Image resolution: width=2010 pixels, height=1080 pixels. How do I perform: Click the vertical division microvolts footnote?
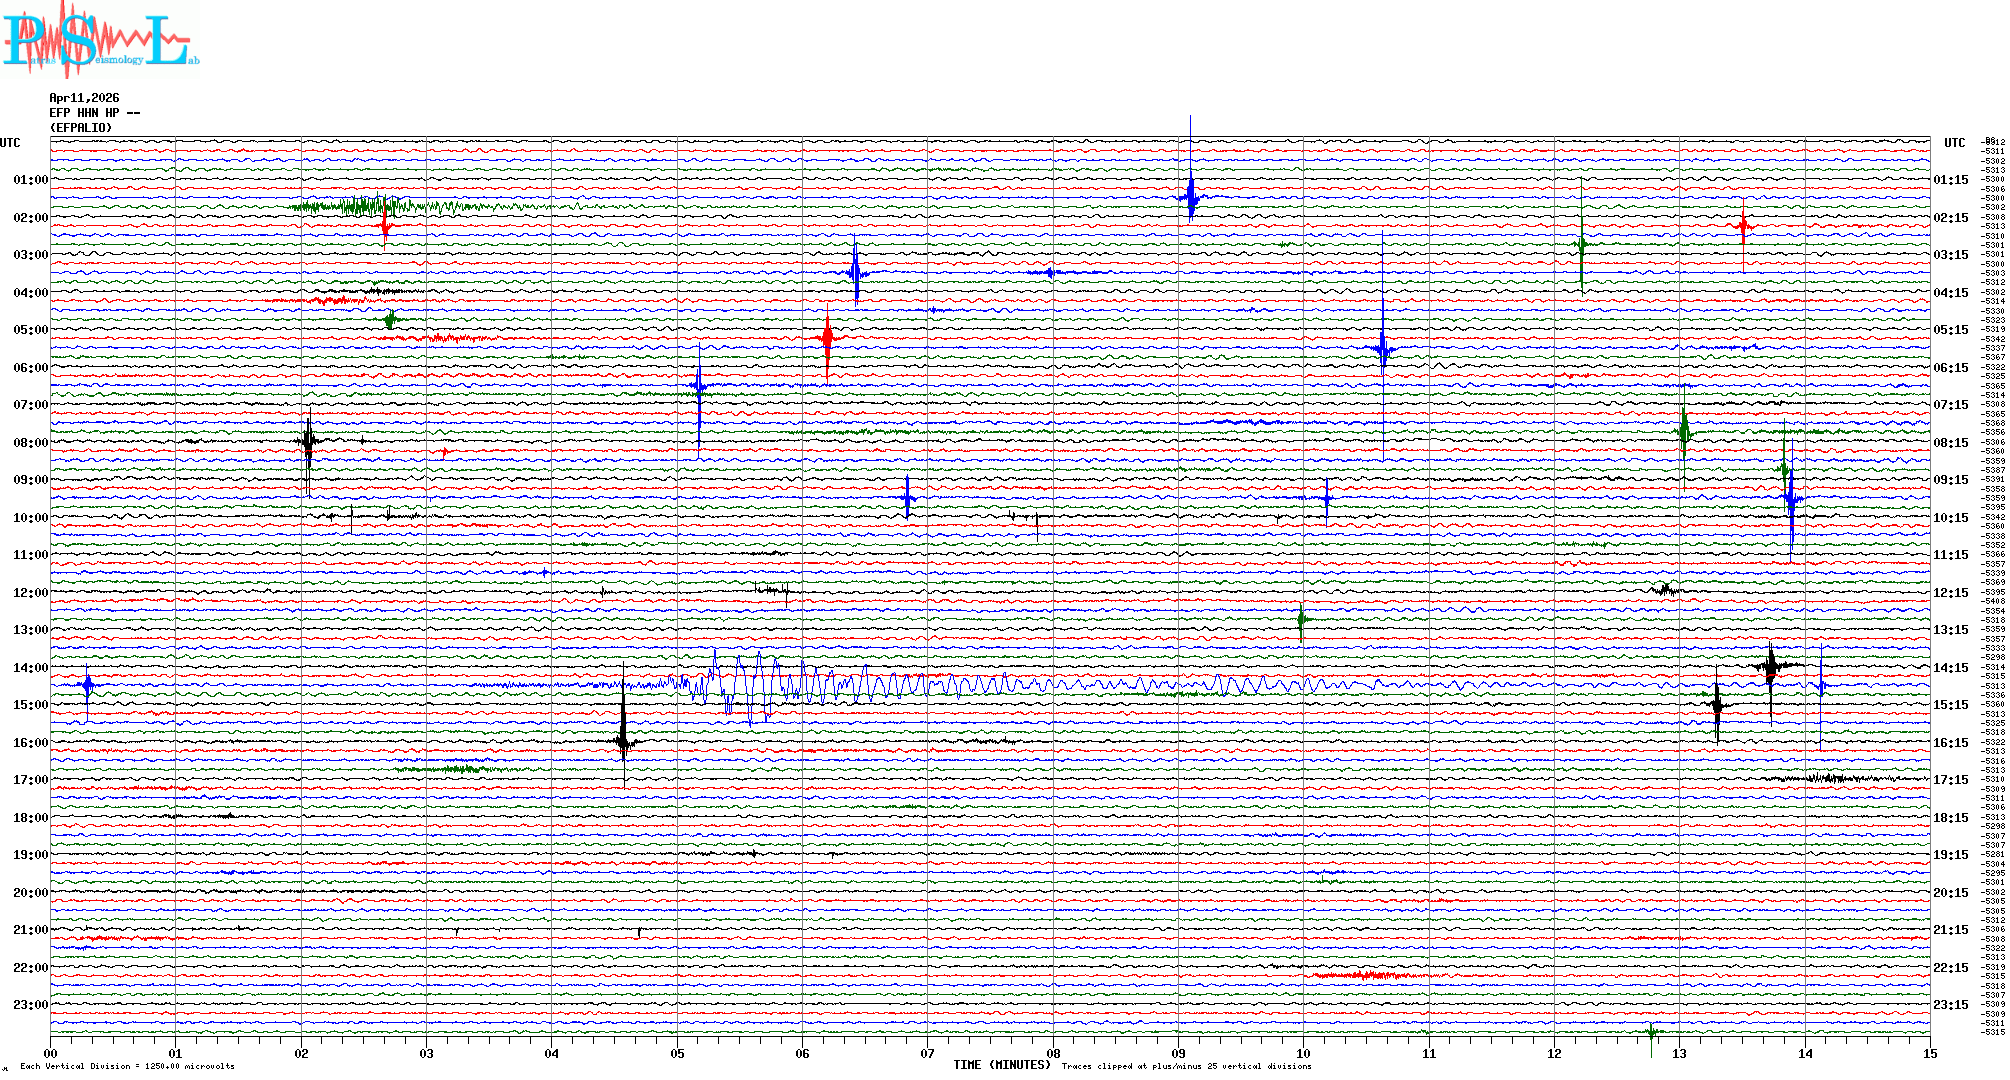tap(127, 1066)
